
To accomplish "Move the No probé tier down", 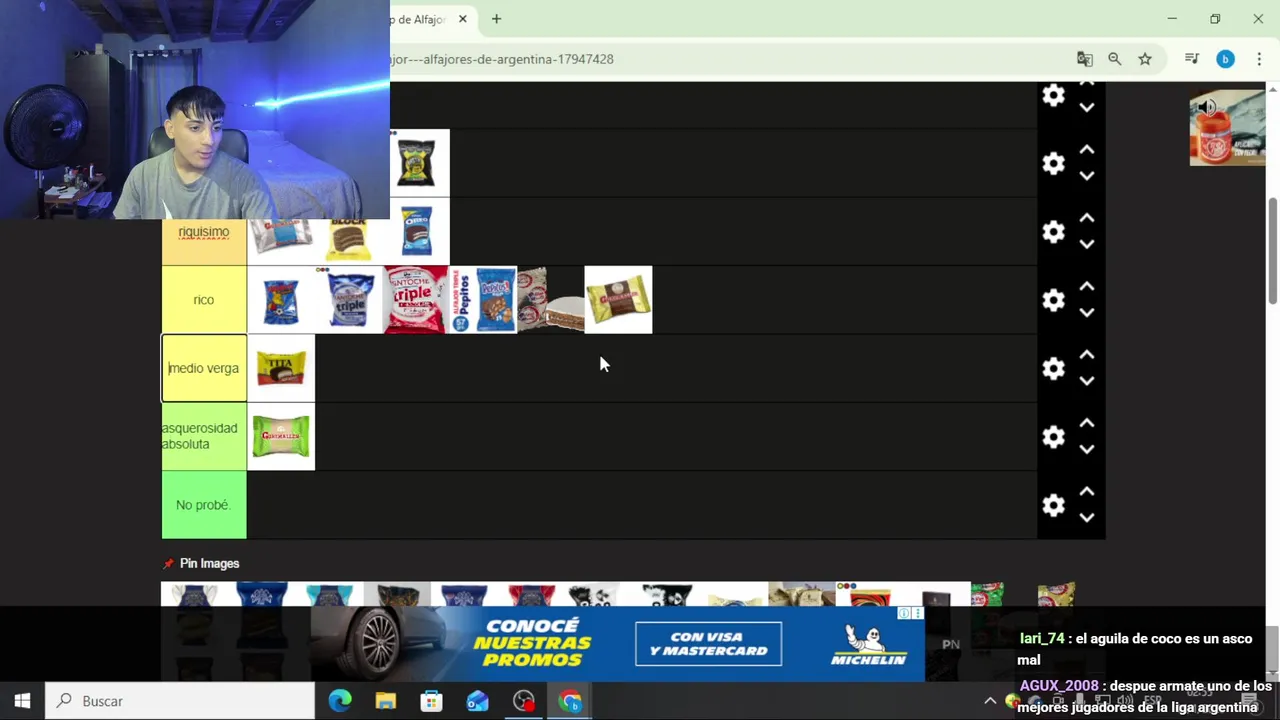I will click(x=1087, y=518).
